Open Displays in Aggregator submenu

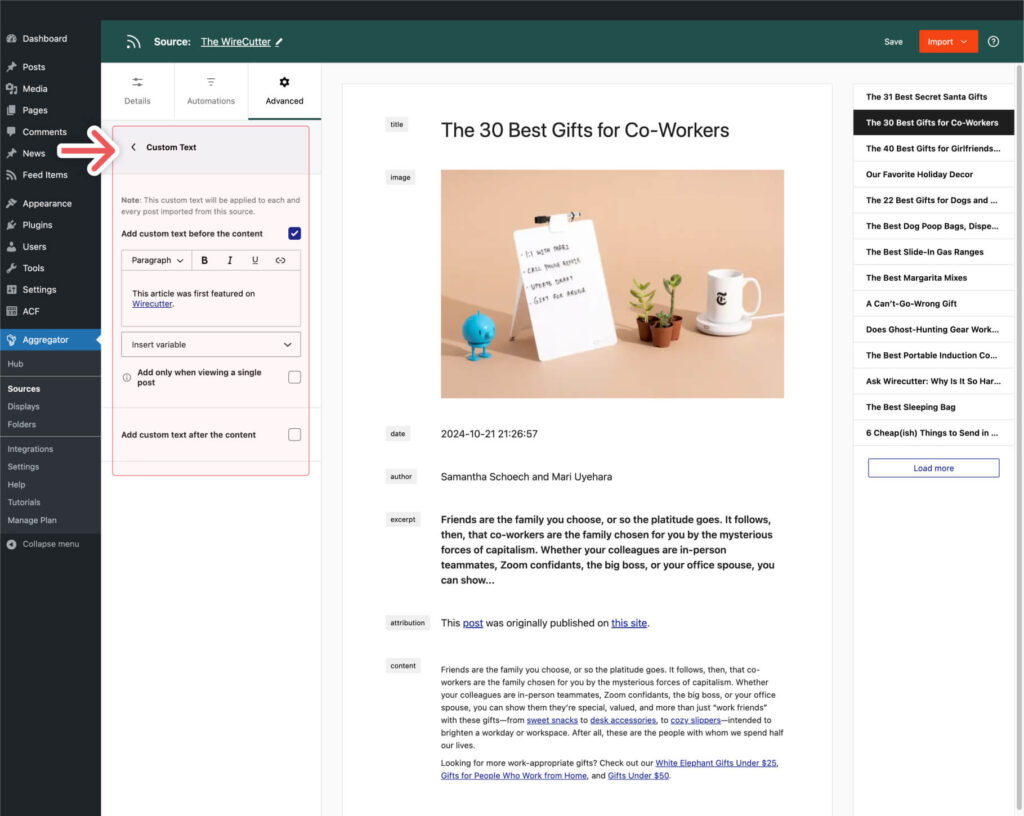(x=24, y=406)
